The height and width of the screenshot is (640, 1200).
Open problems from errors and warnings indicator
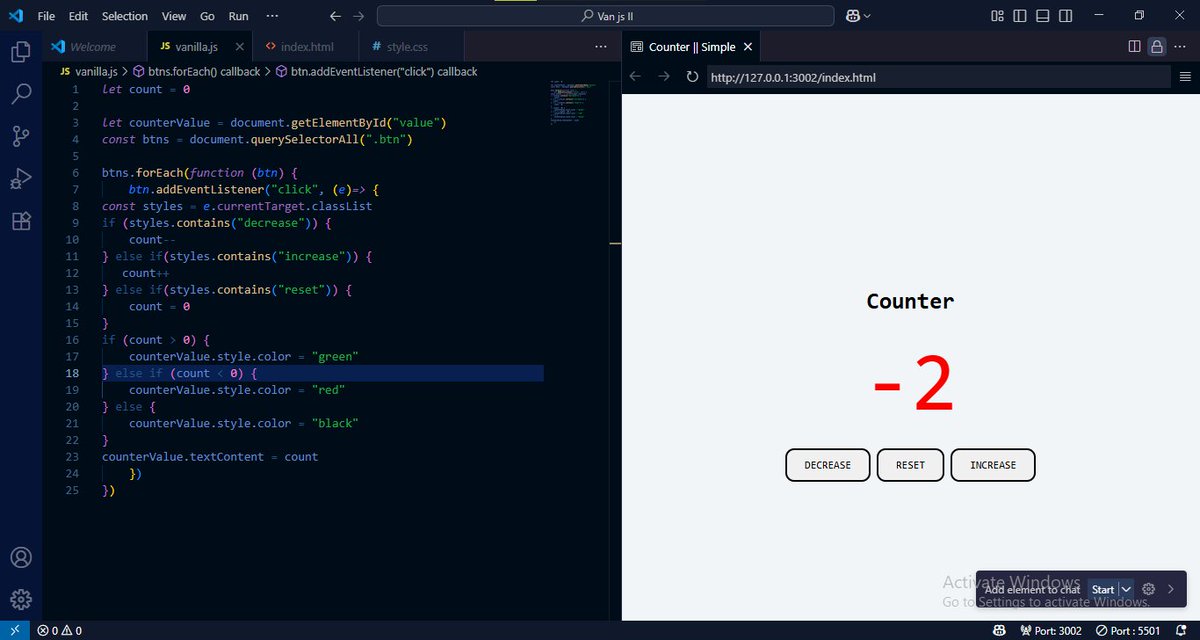[59, 631]
